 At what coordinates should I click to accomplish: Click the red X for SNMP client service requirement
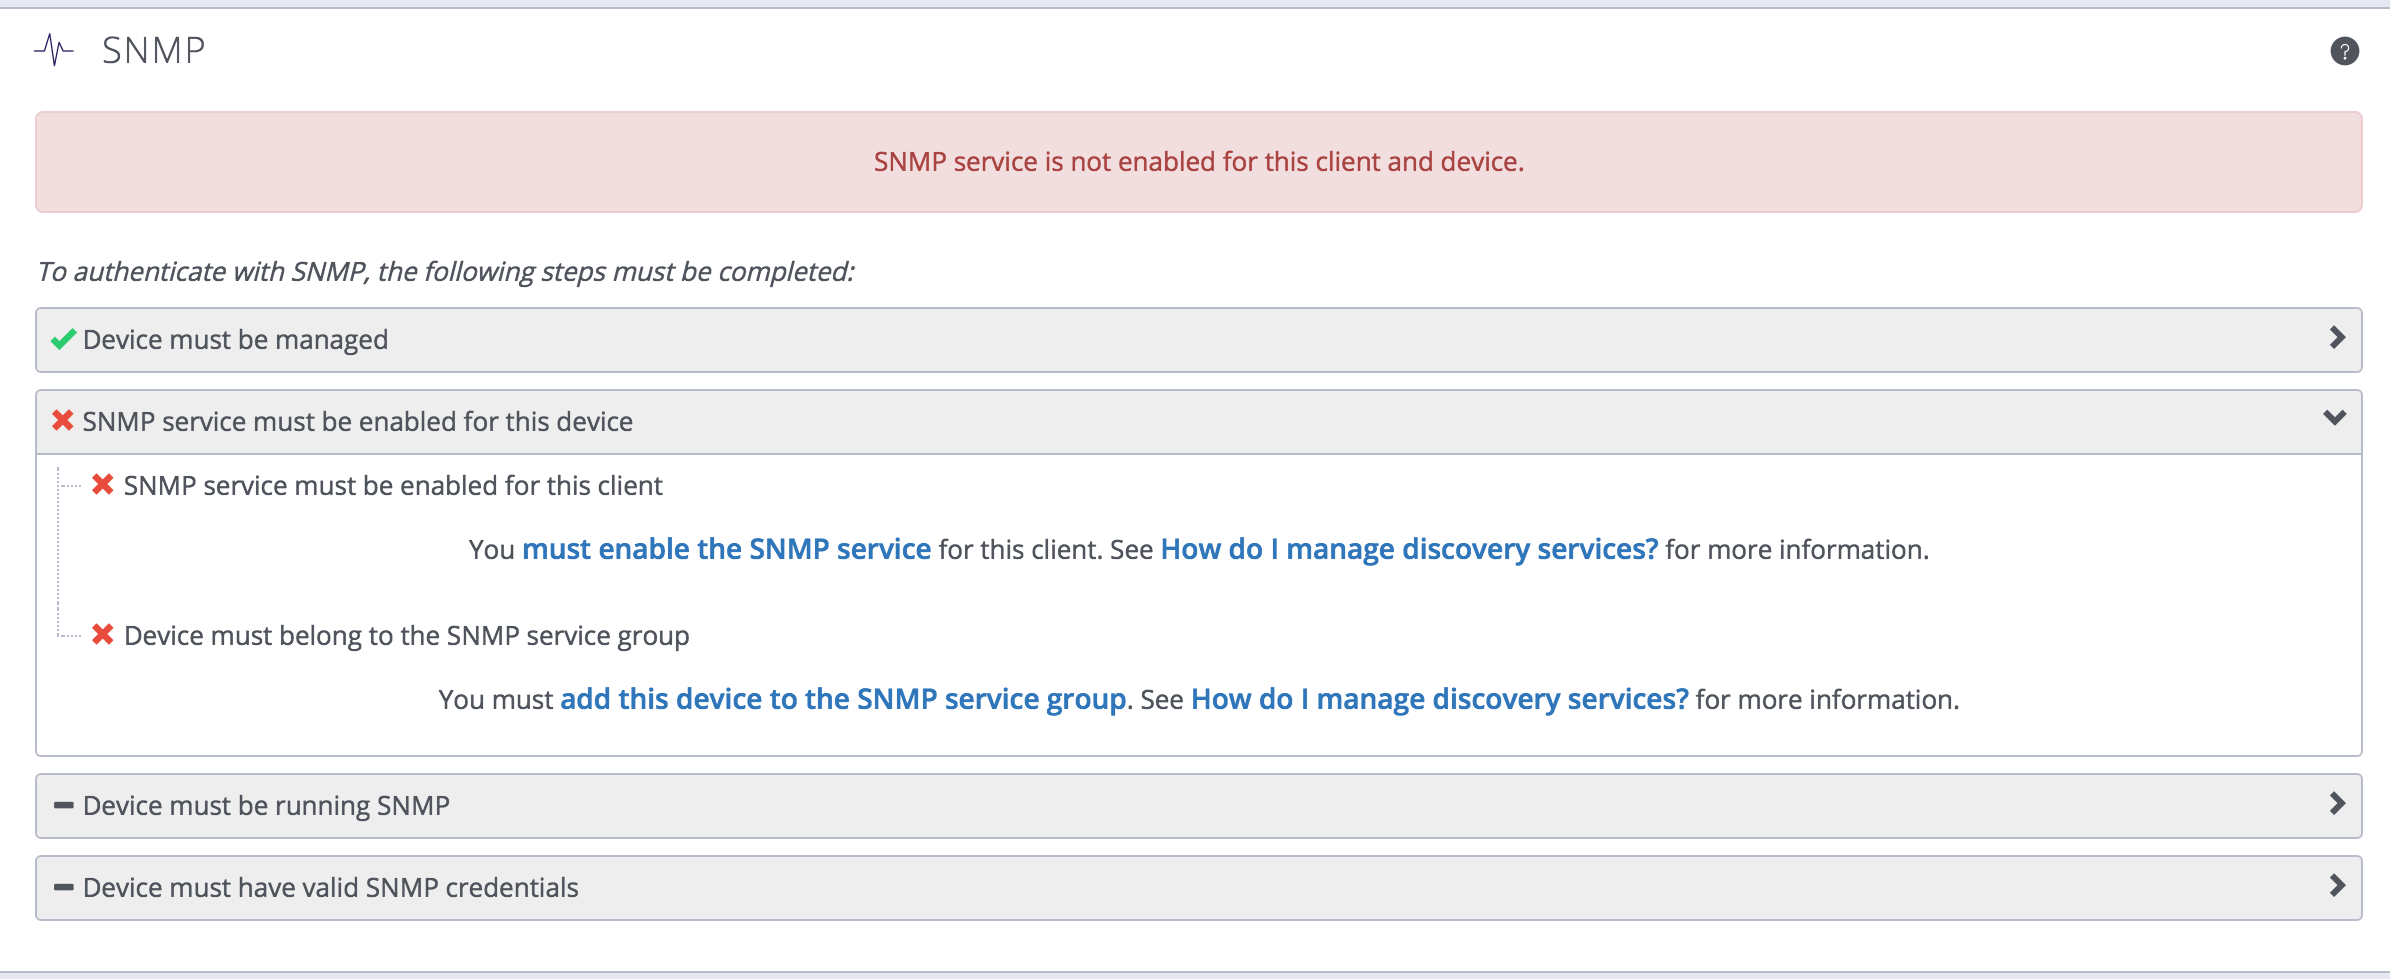click(x=103, y=485)
